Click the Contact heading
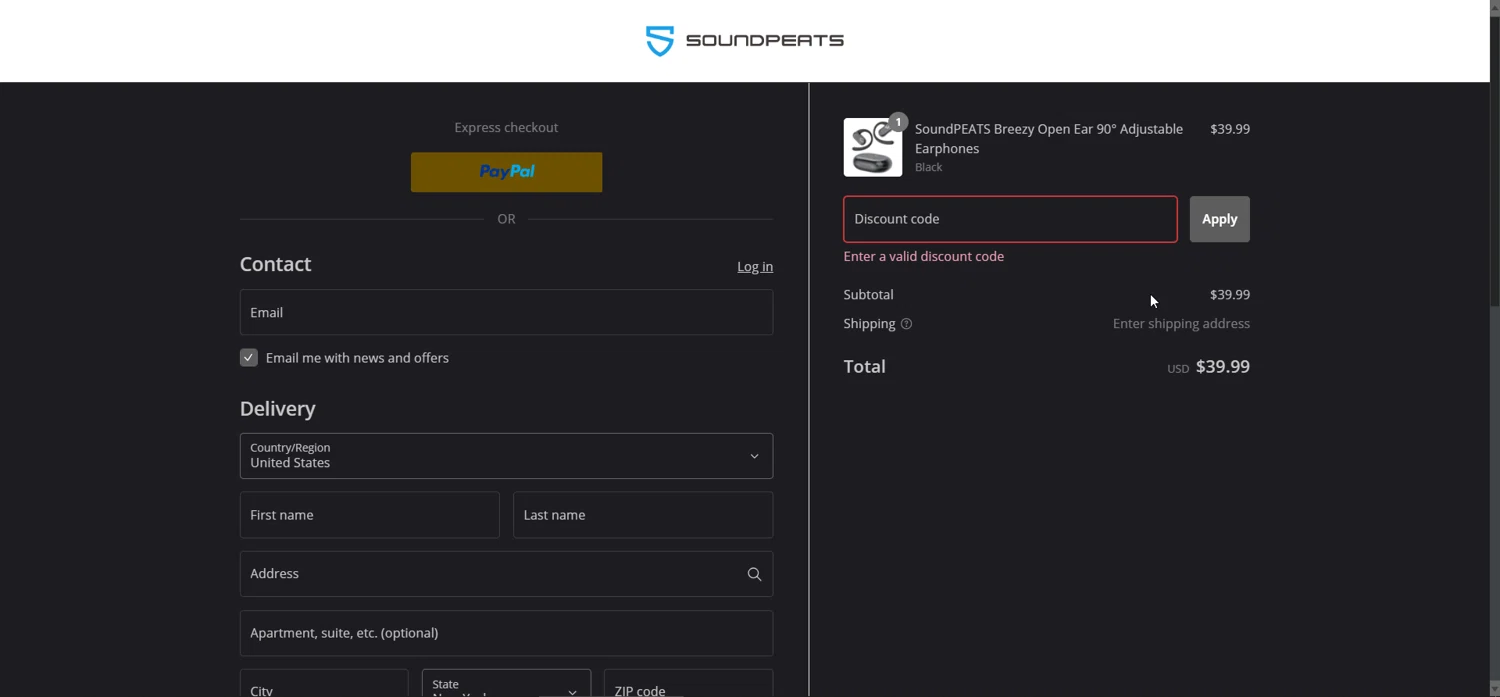1500x697 pixels. click(x=276, y=264)
